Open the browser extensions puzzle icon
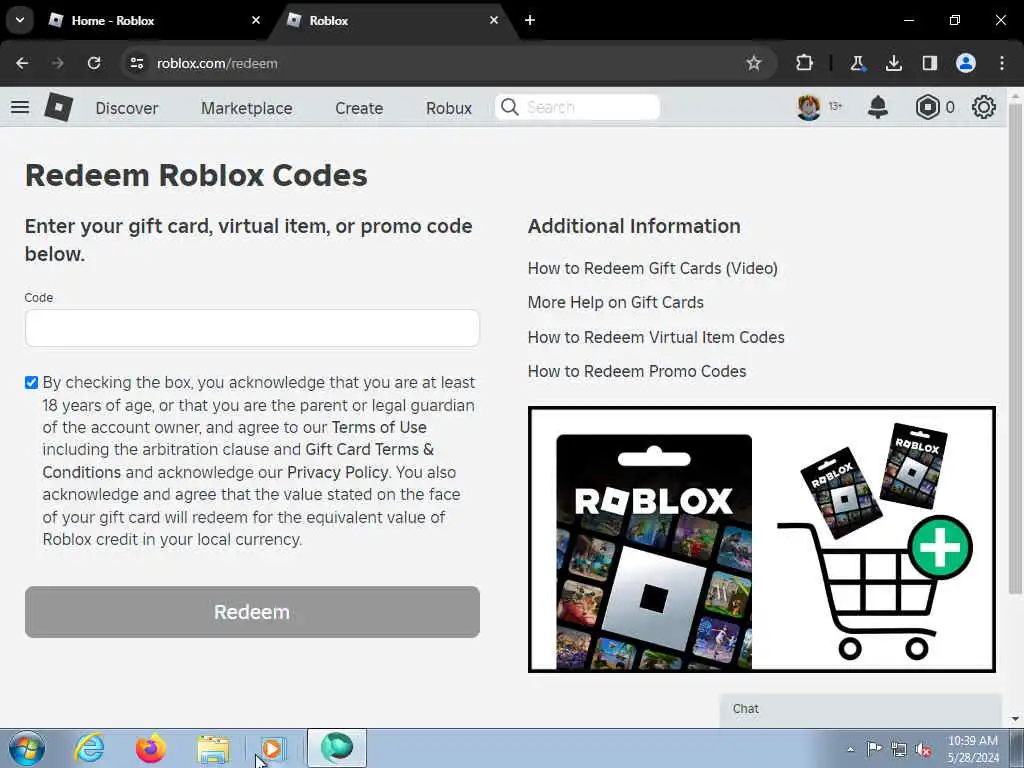The height and width of the screenshot is (768, 1024). click(804, 63)
